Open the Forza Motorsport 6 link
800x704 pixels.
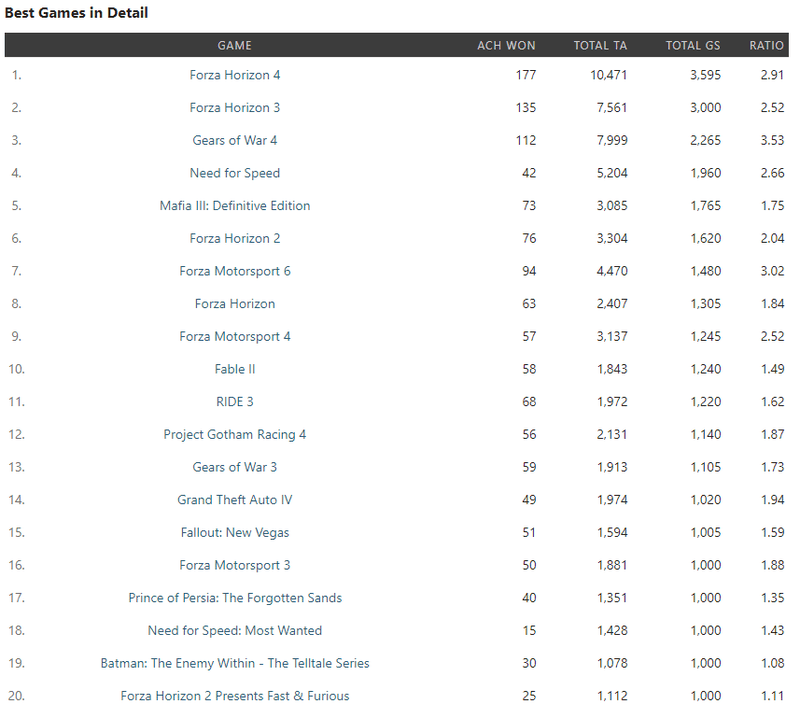click(235, 271)
